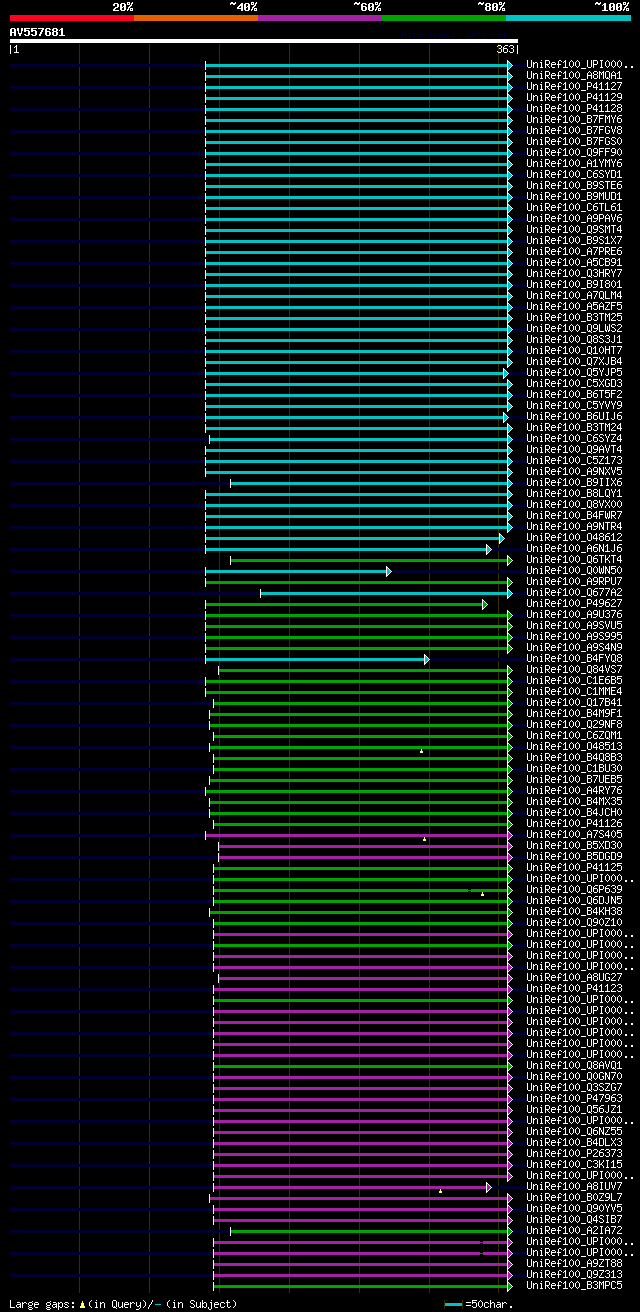Select the UniRef100_C5Z173 label
The image size is (640, 1312).
coord(574,461)
